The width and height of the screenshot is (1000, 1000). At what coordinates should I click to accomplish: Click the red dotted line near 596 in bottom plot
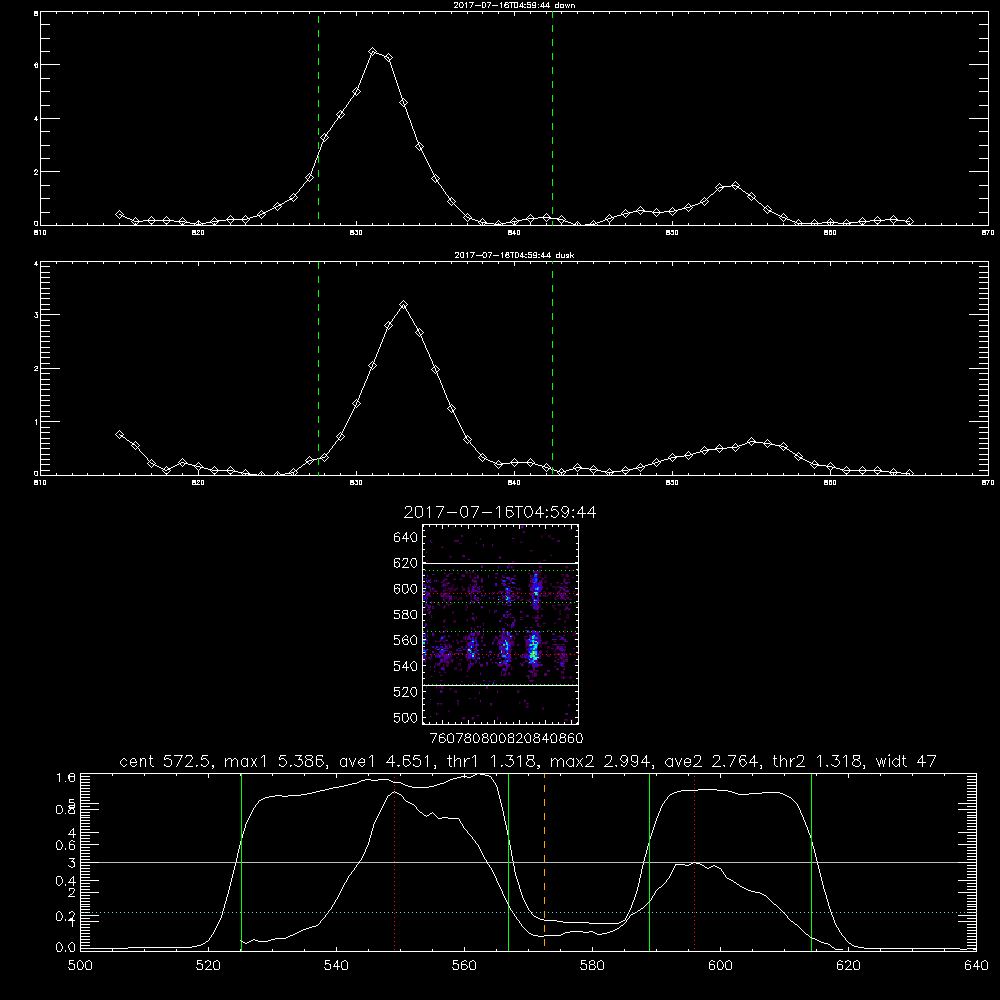pyautogui.click(x=694, y=861)
